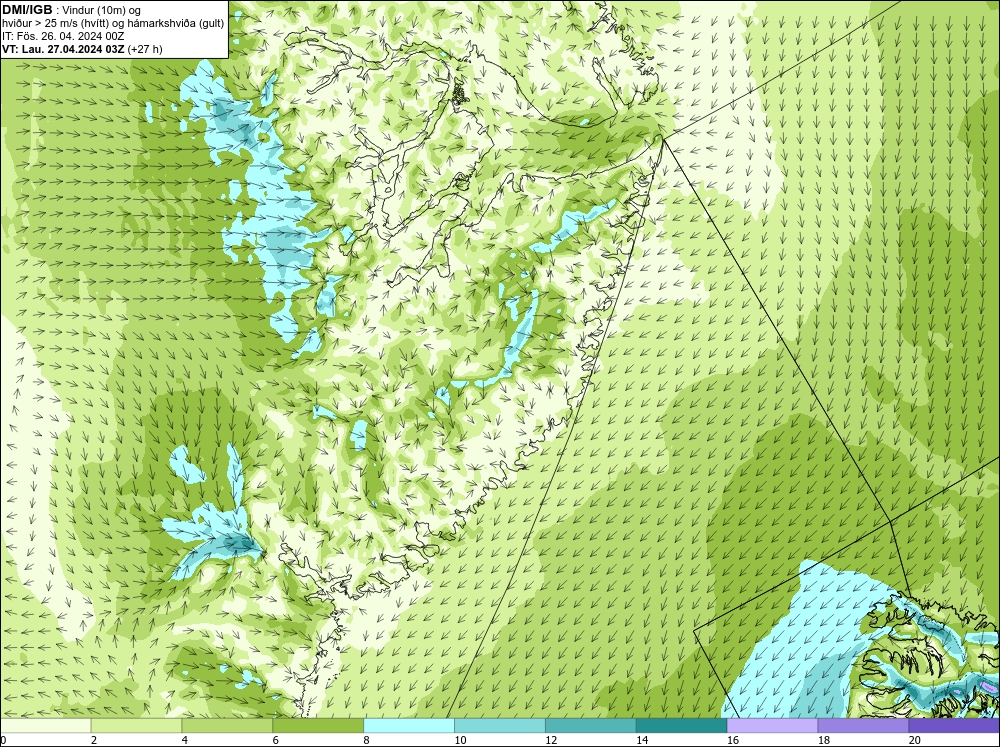Screen dimensions: 1000x747
Task: Click the 'hviður > 25 m/s (hvítt)' legend line
Action: tap(55, 23)
